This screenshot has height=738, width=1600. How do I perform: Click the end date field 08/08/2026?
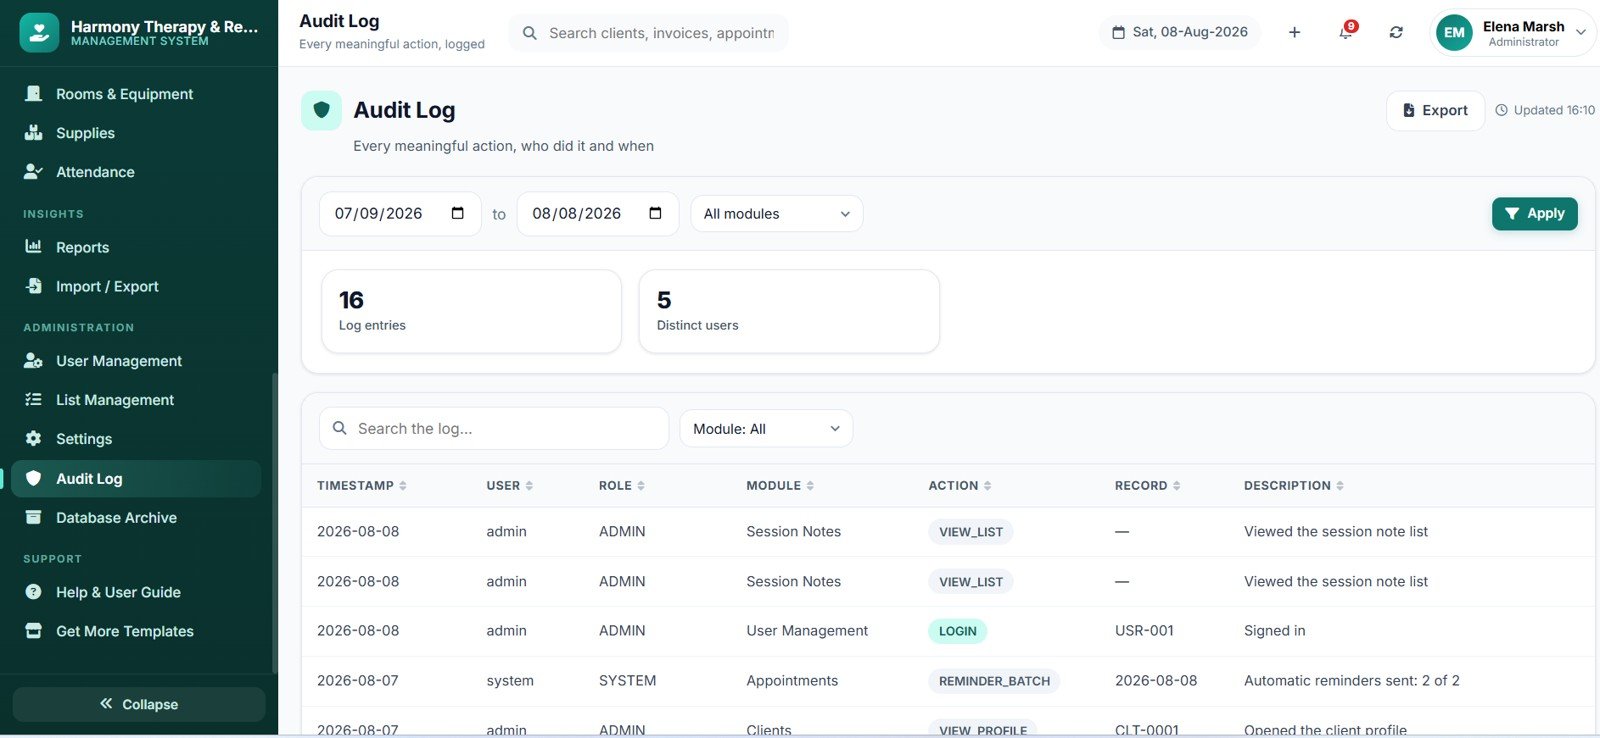pos(598,214)
